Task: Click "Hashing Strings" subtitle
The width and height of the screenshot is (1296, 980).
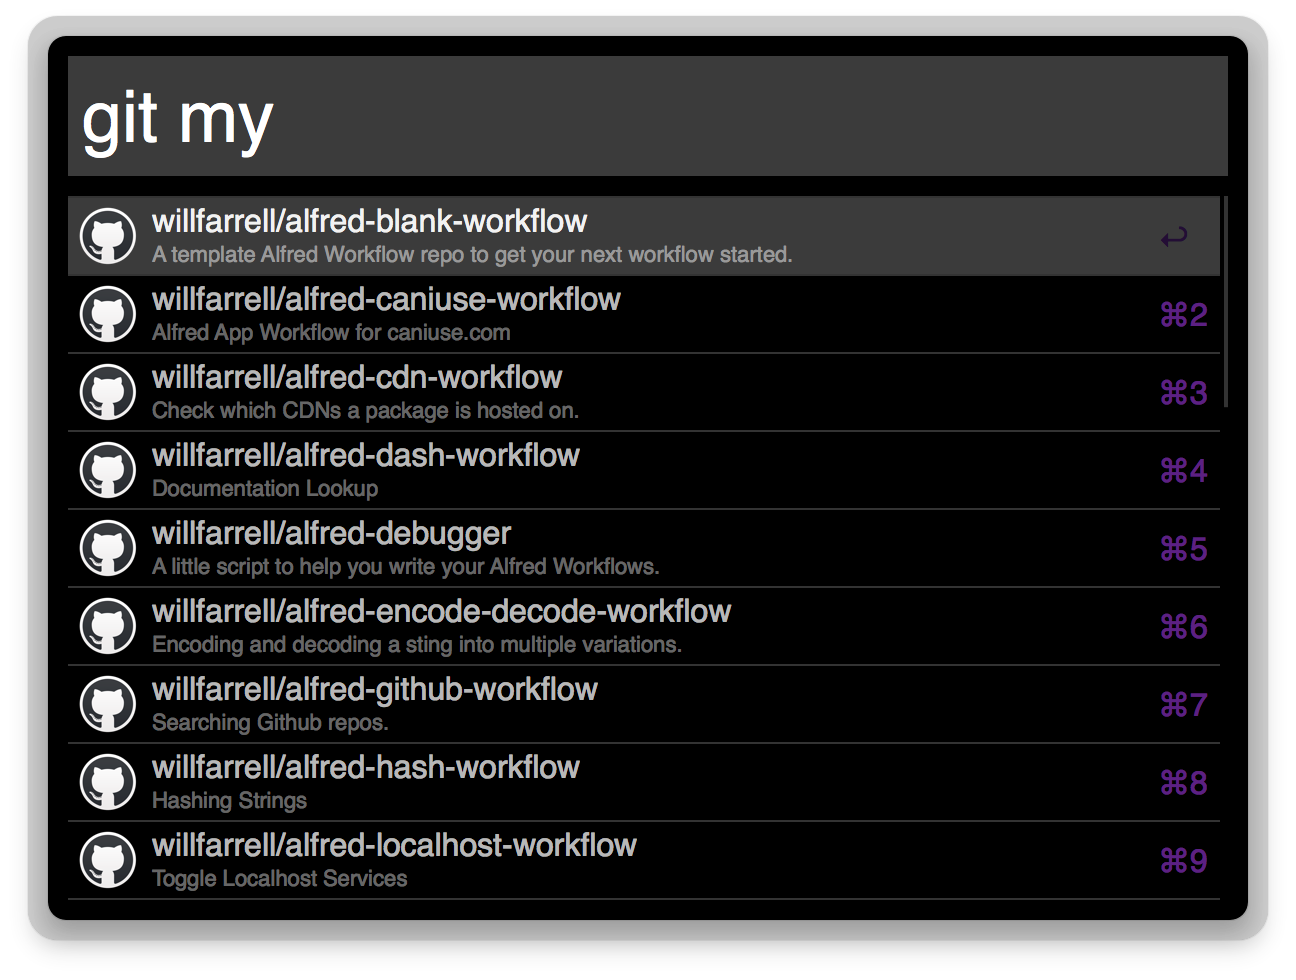Action: [x=230, y=801]
